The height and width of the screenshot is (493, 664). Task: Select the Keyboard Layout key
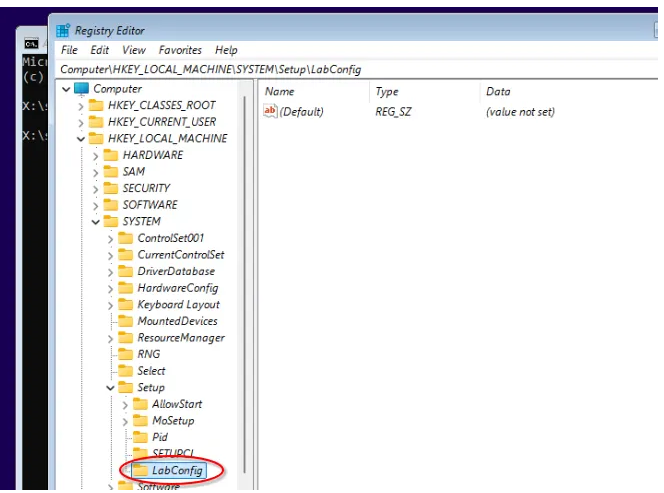tap(178, 304)
